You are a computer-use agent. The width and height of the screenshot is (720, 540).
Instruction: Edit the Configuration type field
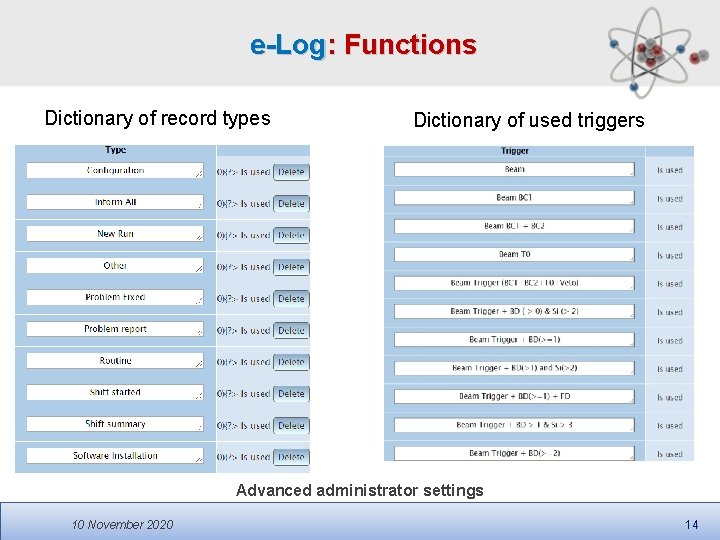(x=115, y=170)
